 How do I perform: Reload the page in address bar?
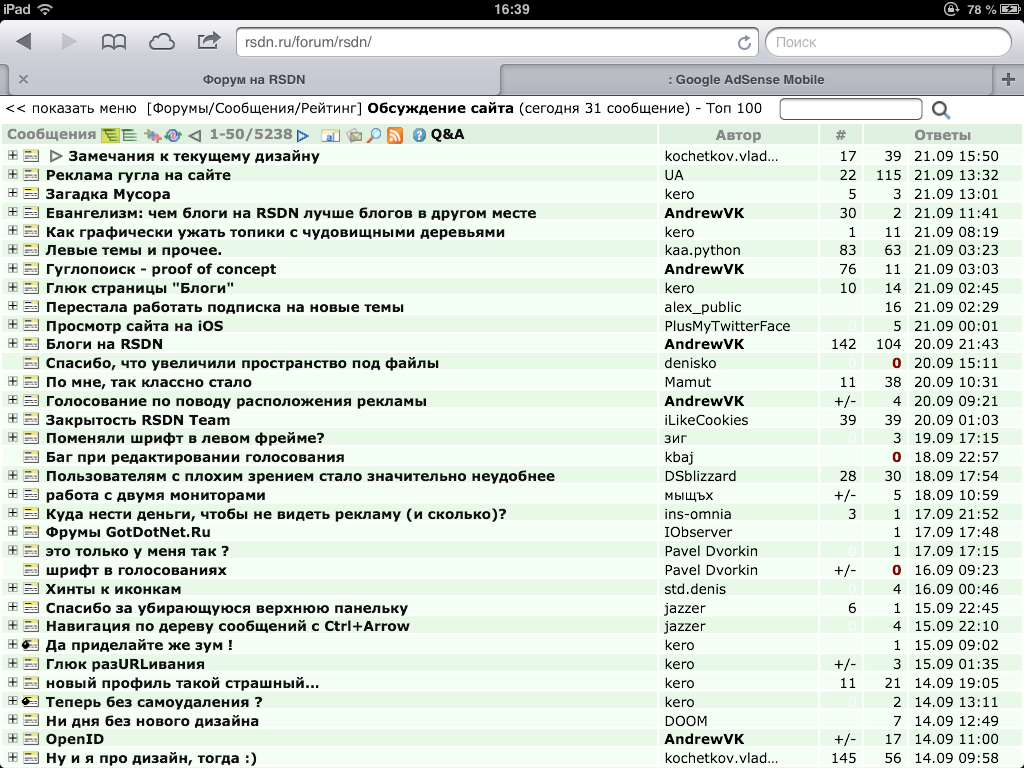pos(744,43)
